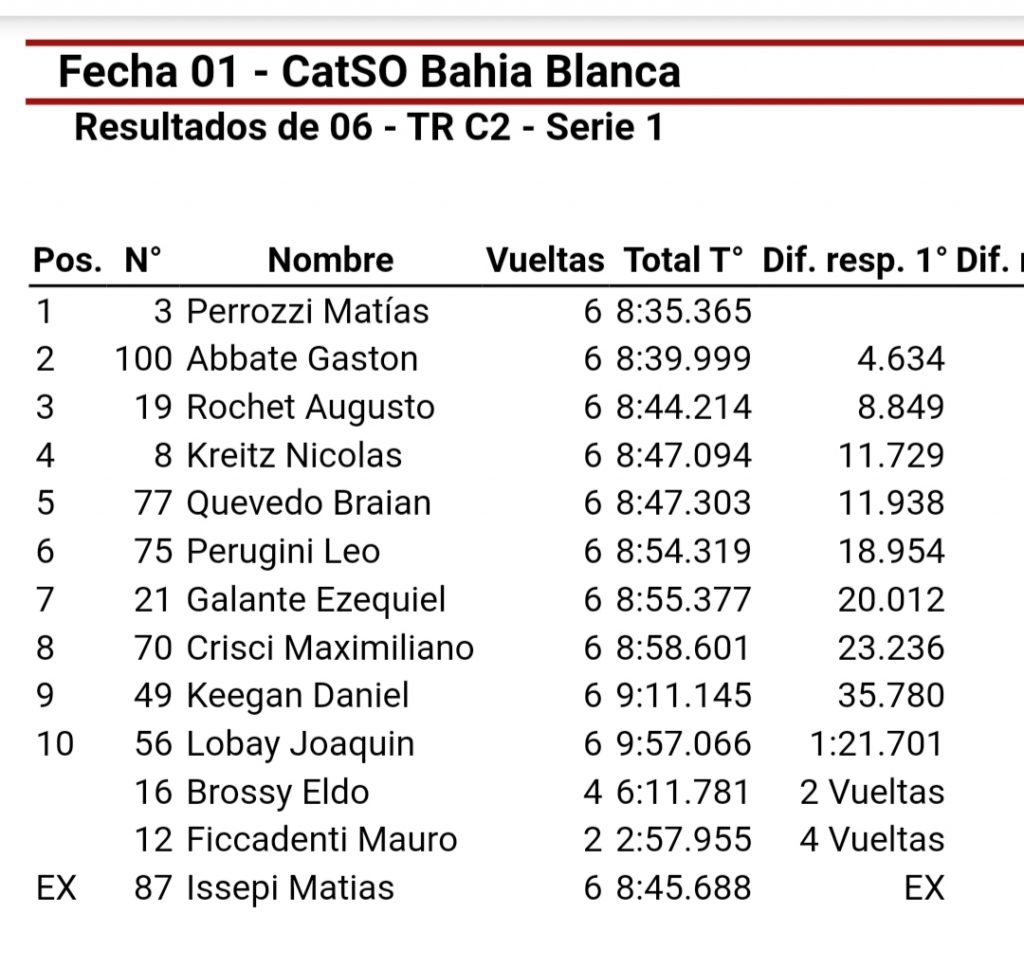This screenshot has height=969, width=1024.
Task: Click the 'Fecha 01 - CatSO Bahia Blanca' title
Action: pyautogui.click(x=369, y=71)
